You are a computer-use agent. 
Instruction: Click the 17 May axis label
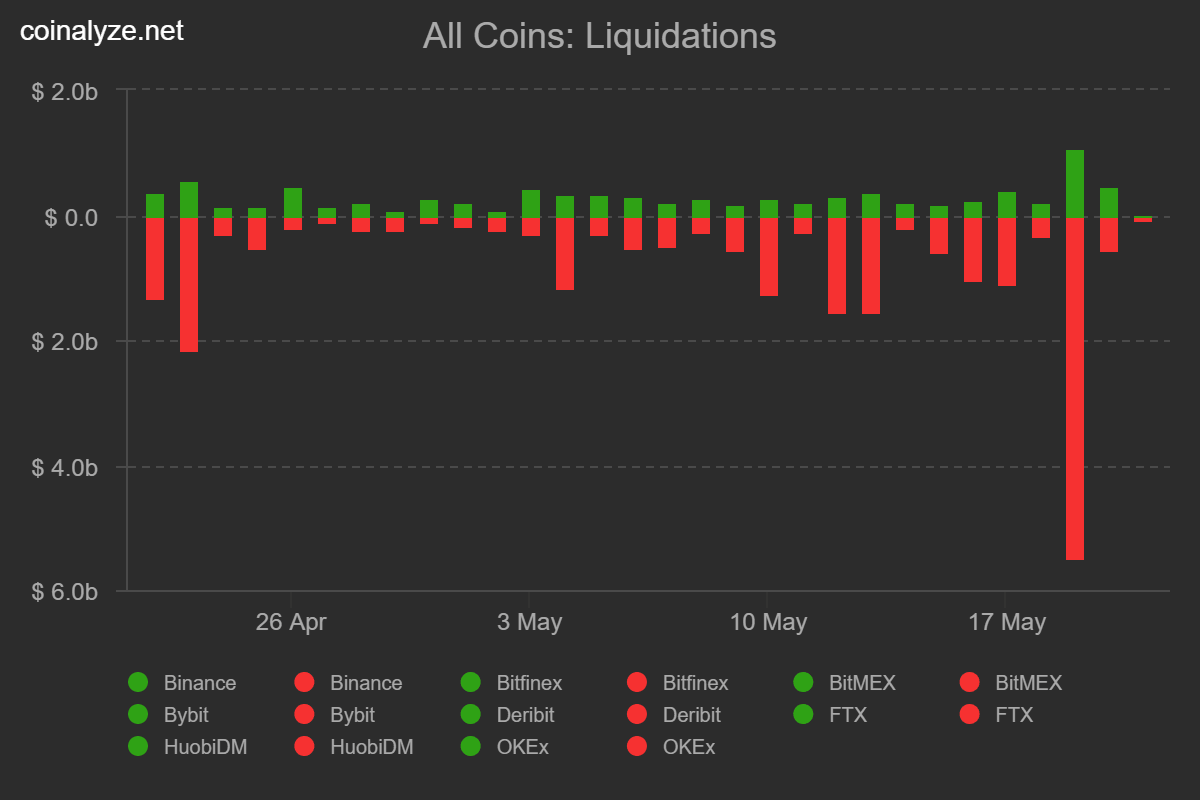click(x=1007, y=622)
